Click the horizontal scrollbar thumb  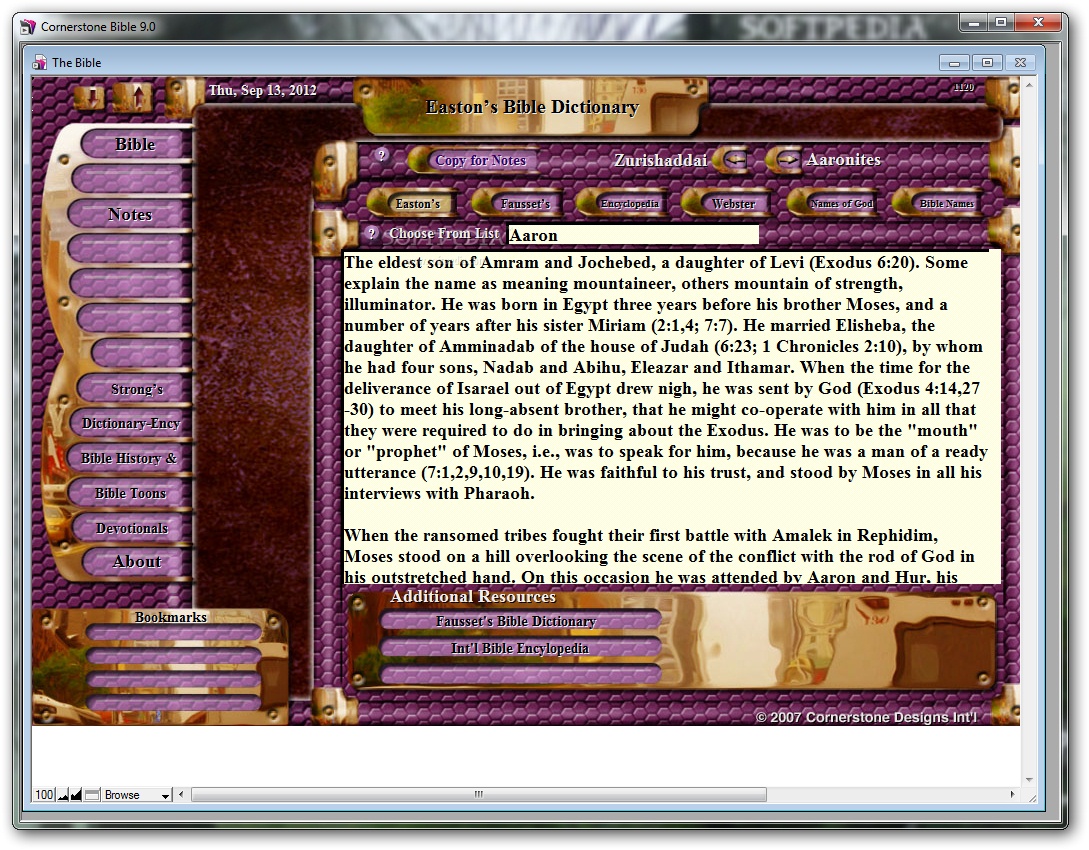coord(479,794)
